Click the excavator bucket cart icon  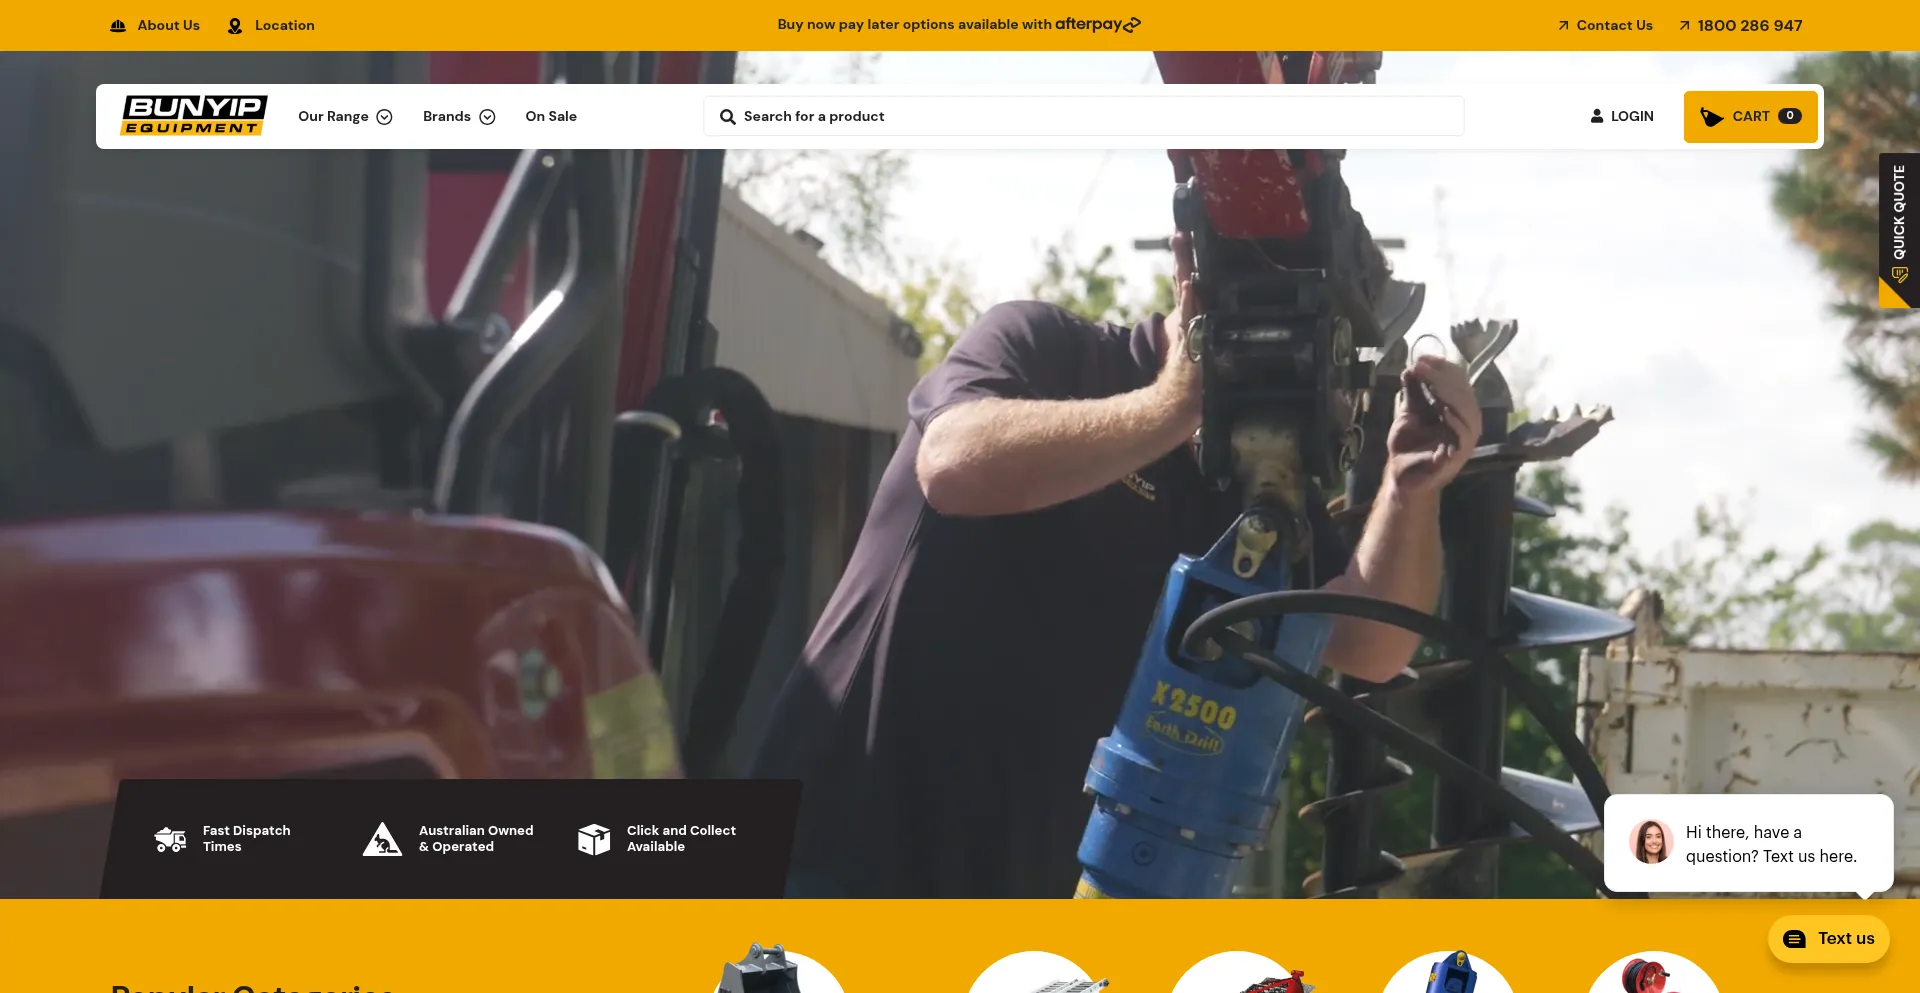[1711, 117]
